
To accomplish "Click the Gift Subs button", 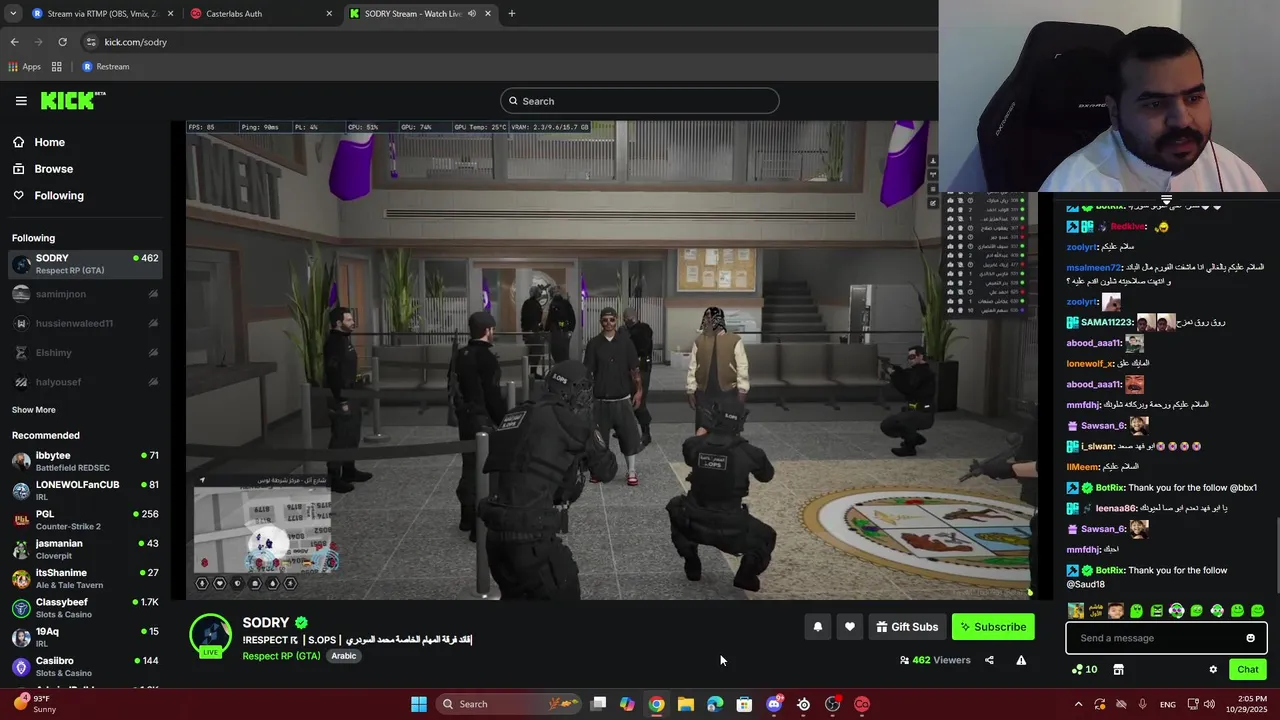I will tap(907, 627).
